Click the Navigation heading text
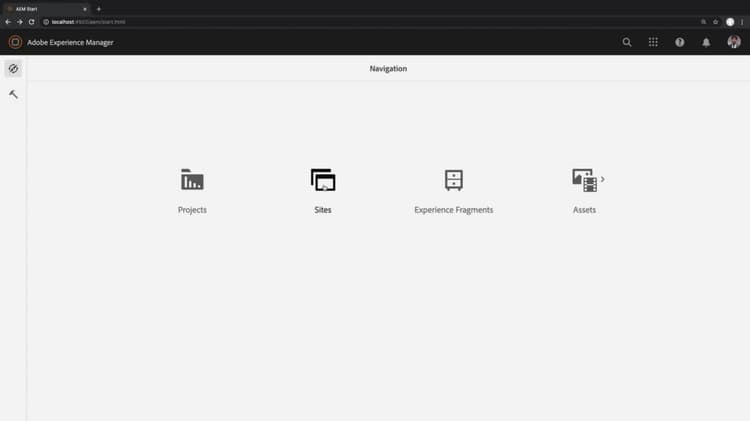750x421 pixels. point(388,69)
